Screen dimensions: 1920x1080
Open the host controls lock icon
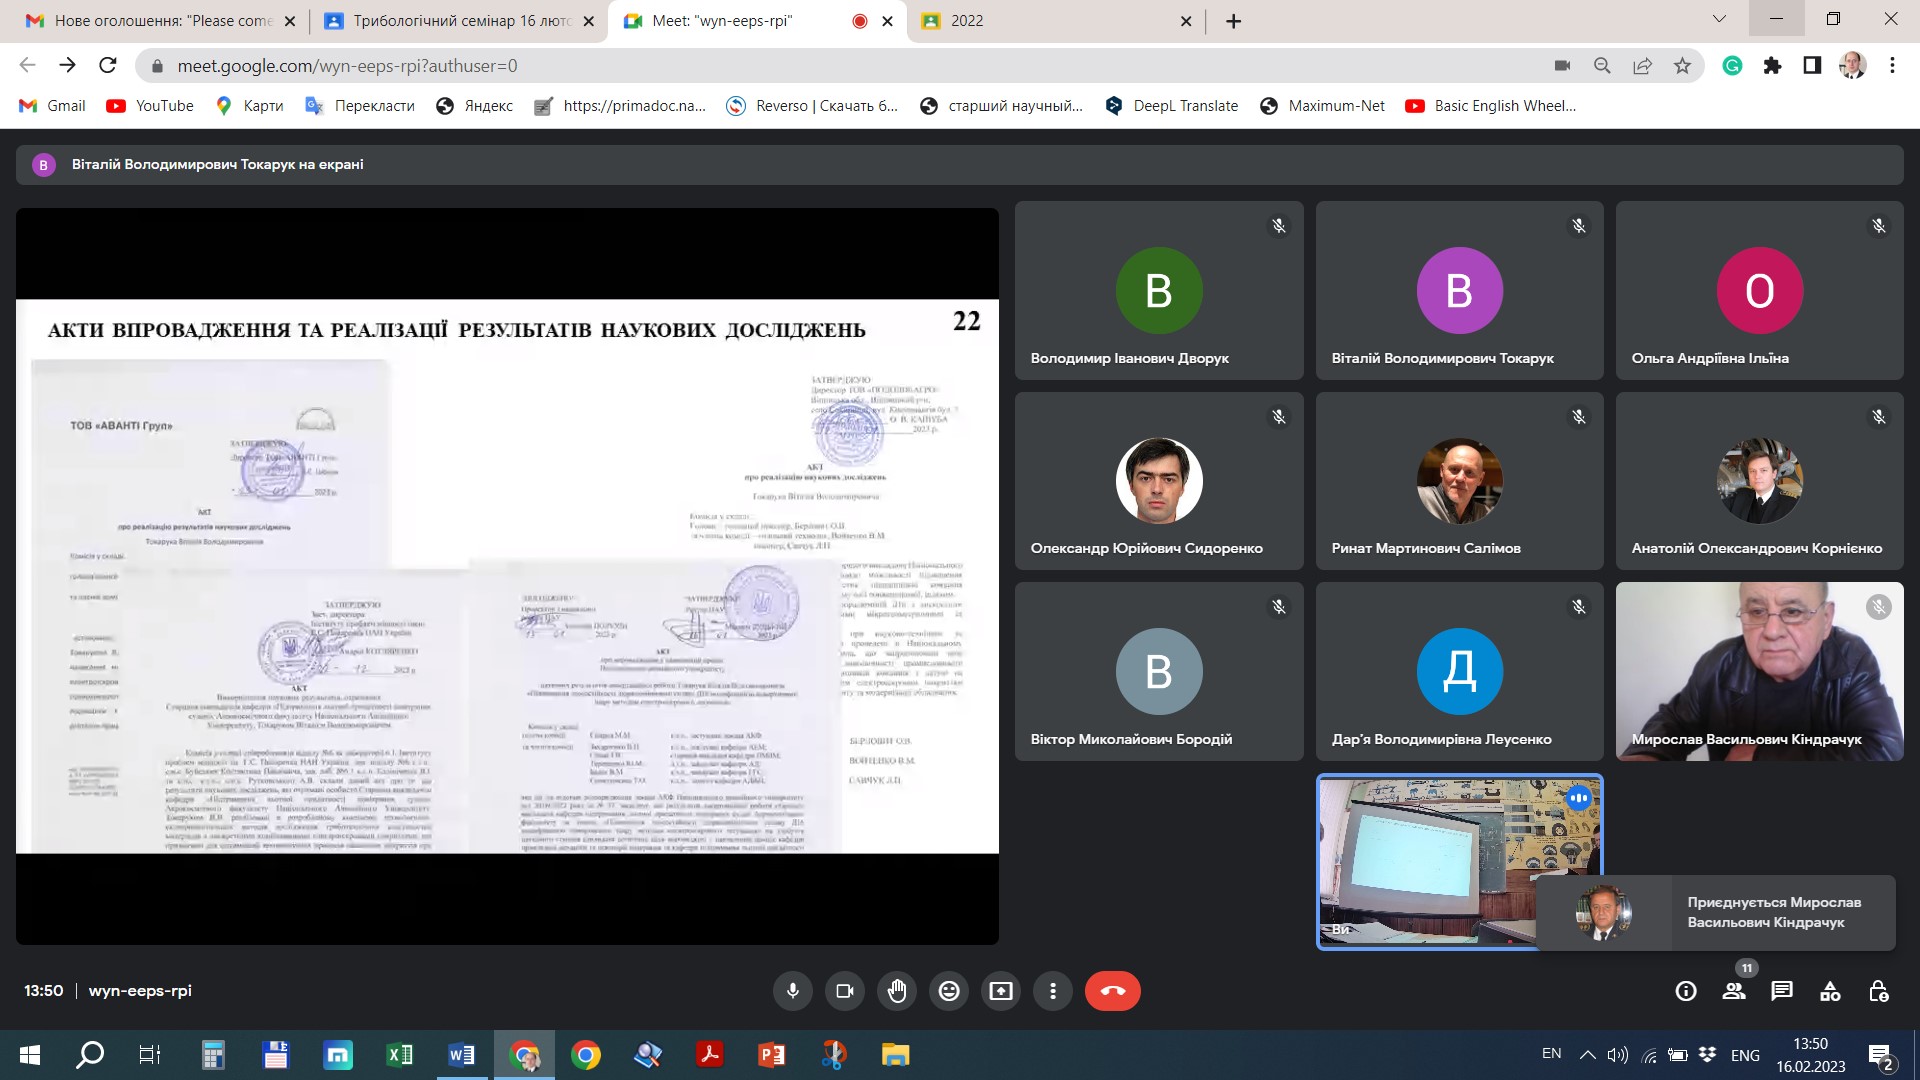(x=1878, y=991)
